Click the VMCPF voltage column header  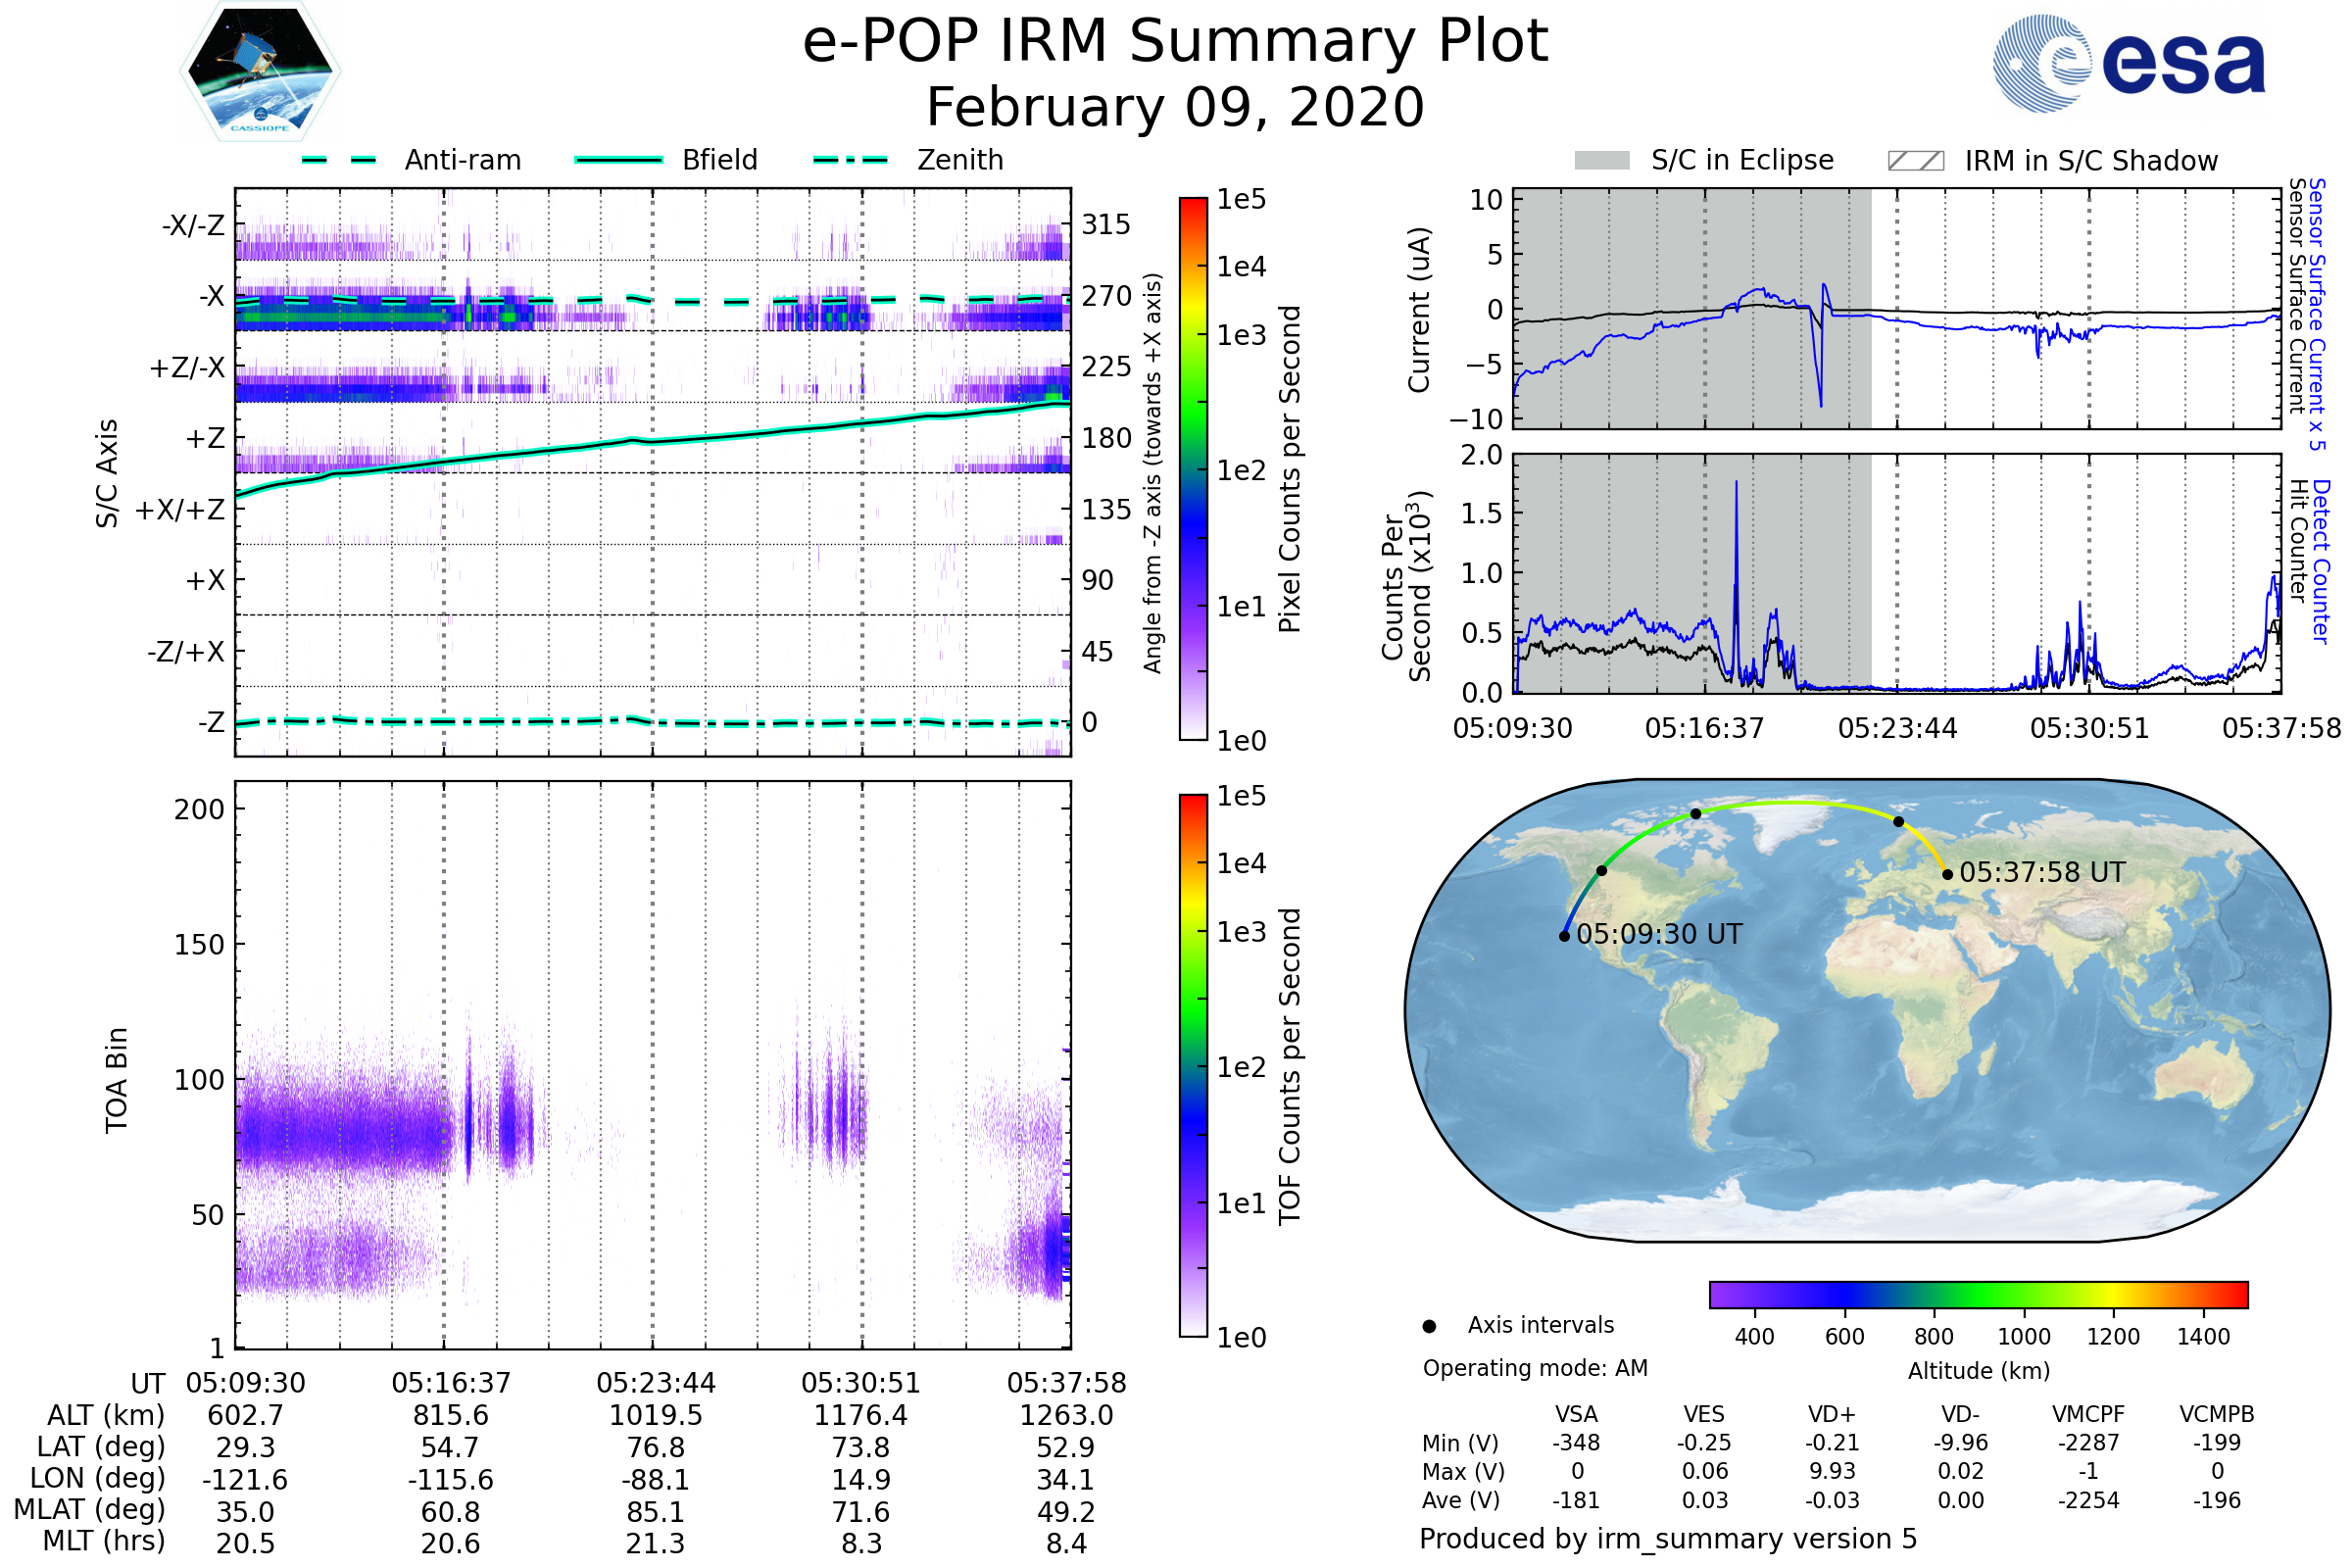click(2088, 1414)
